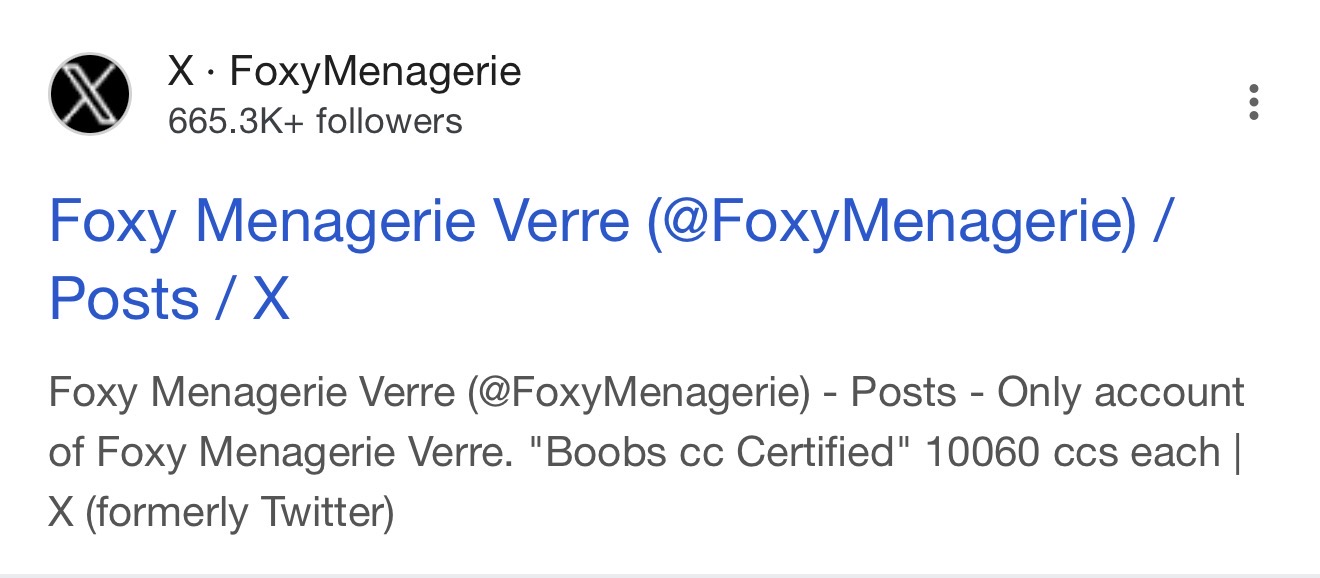Open the Foxy Menagerie Verre result title link
This screenshot has height=578, width=1320.
(608, 222)
